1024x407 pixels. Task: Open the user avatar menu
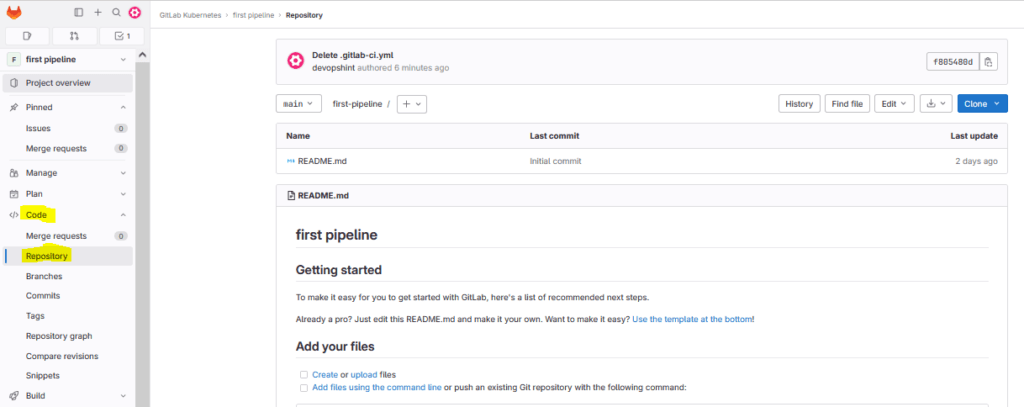pos(135,12)
